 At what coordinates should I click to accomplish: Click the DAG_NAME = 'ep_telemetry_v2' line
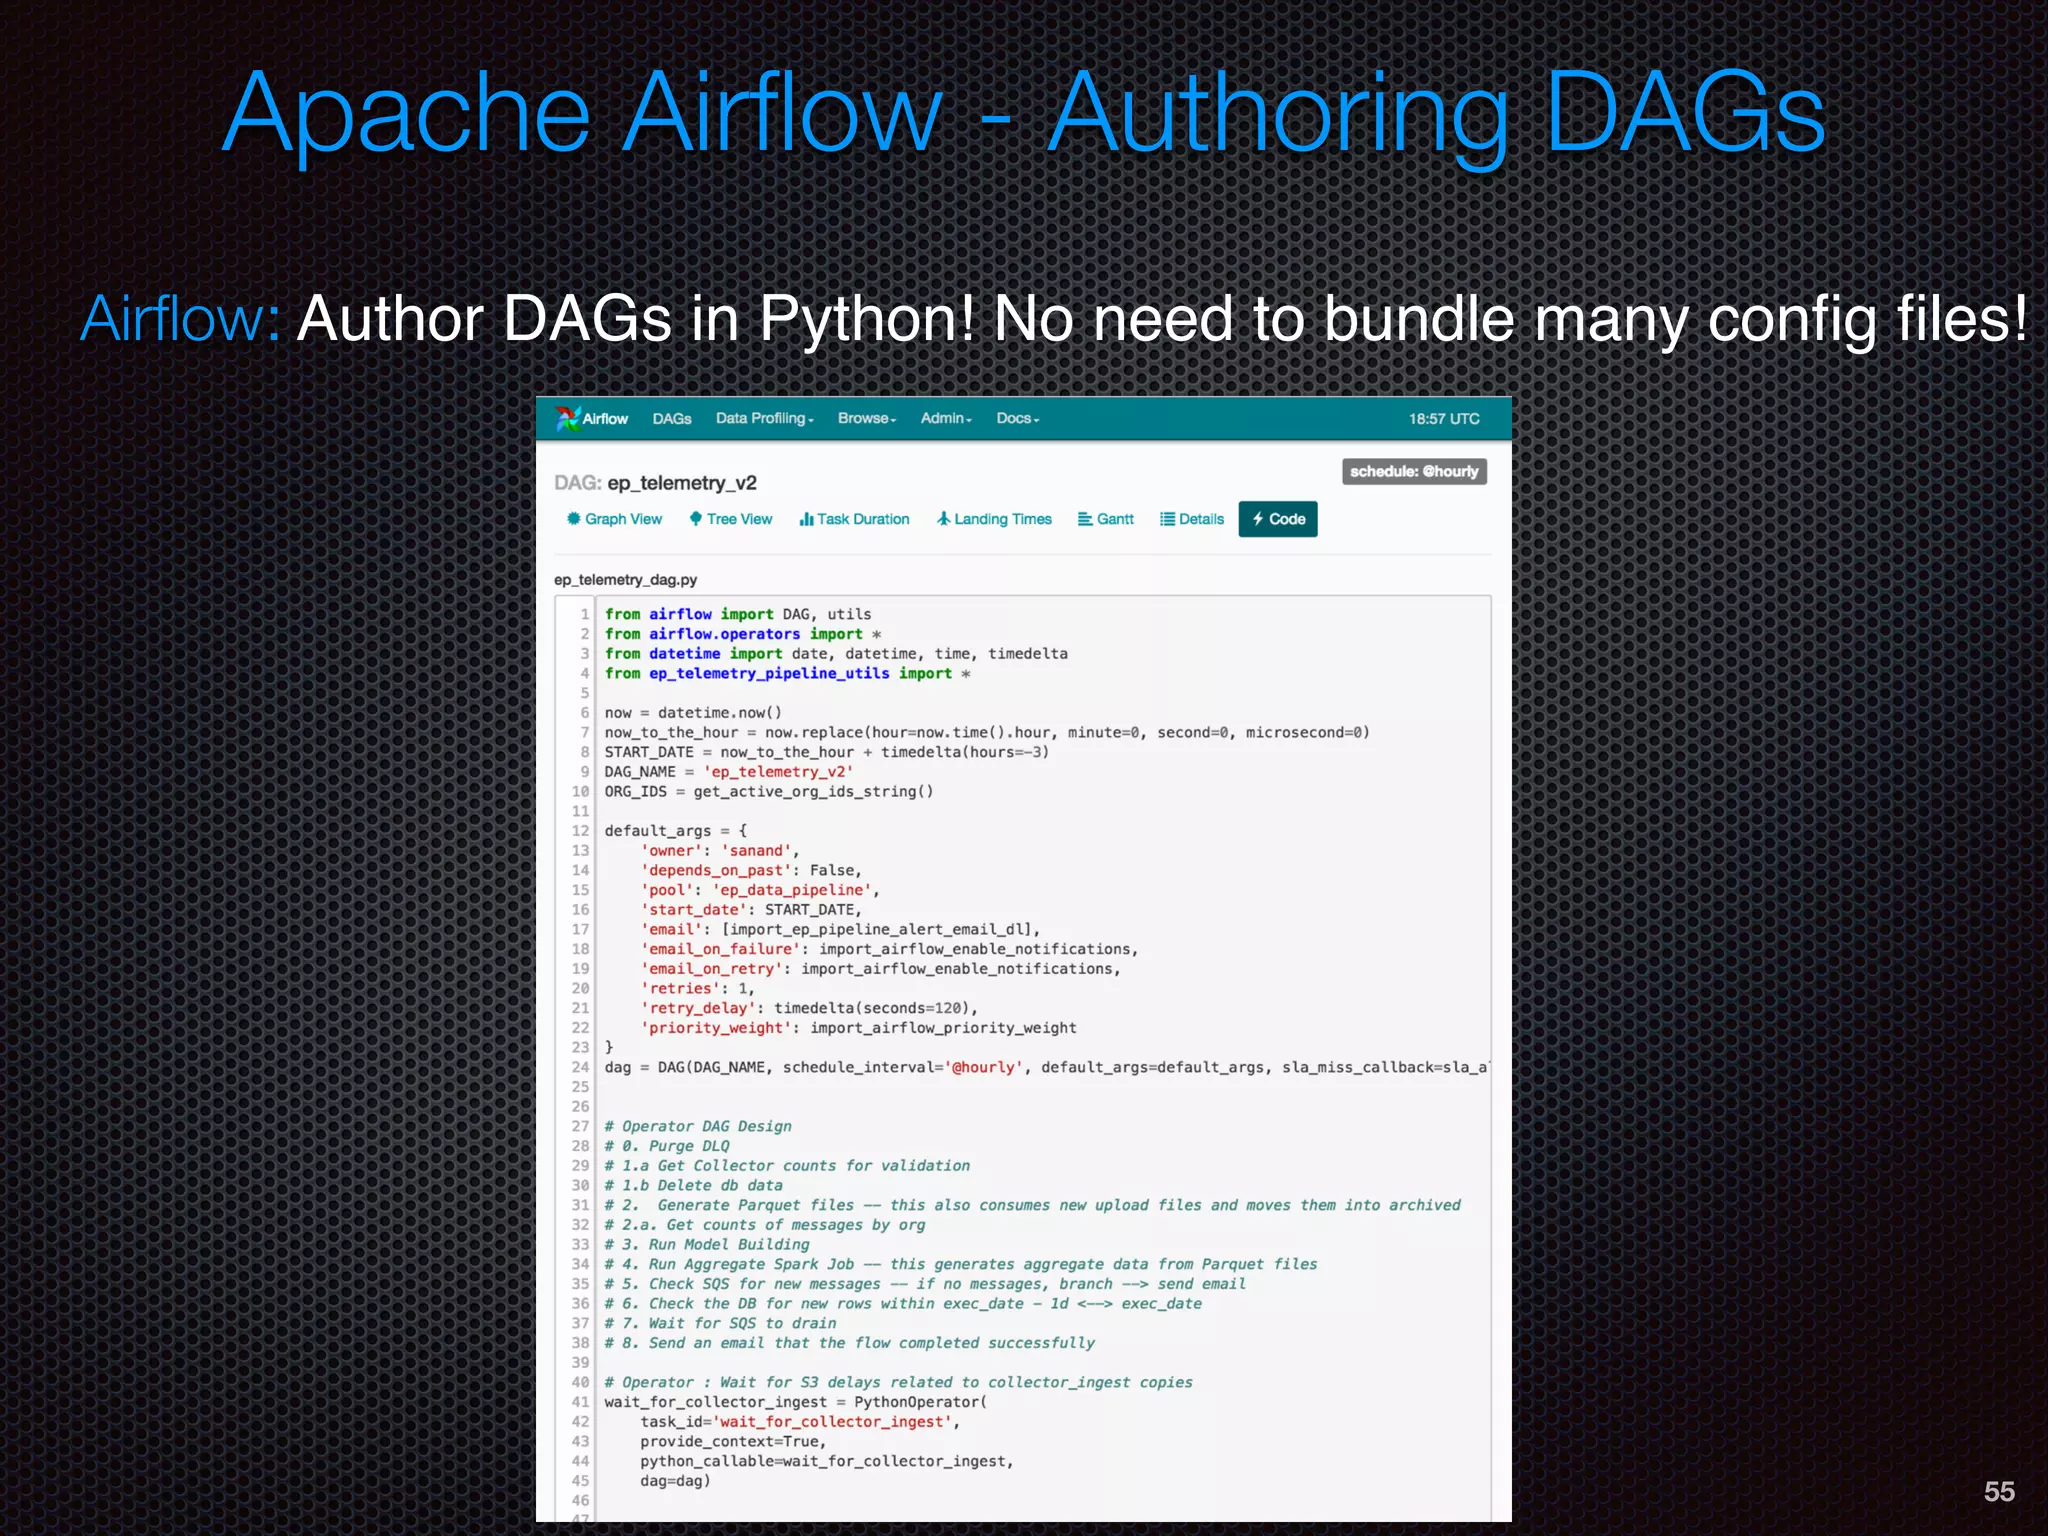(729, 772)
